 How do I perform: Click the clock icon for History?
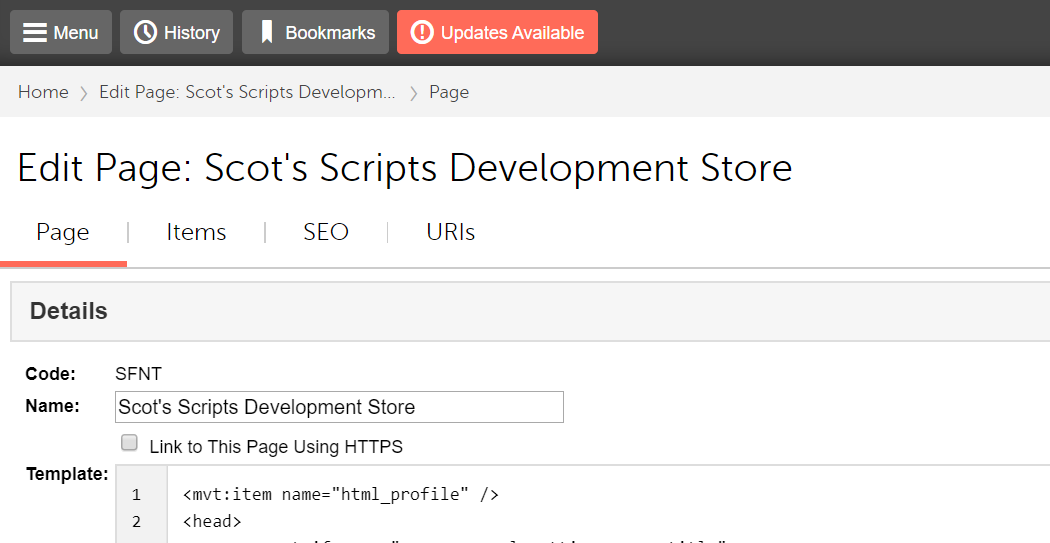coord(146,33)
